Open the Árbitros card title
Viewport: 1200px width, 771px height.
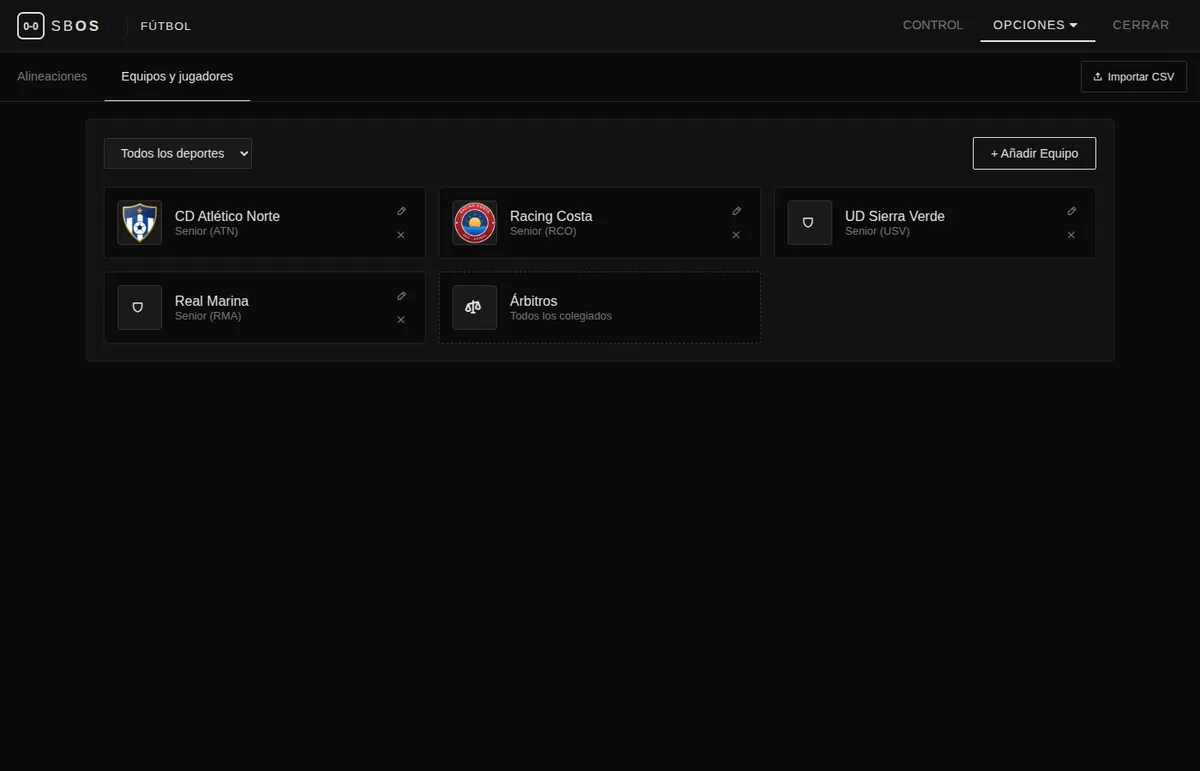pos(534,301)
